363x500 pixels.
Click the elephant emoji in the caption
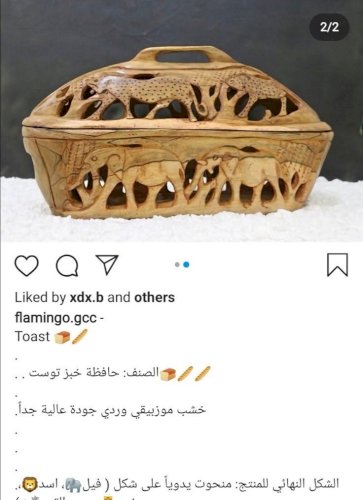73,485
